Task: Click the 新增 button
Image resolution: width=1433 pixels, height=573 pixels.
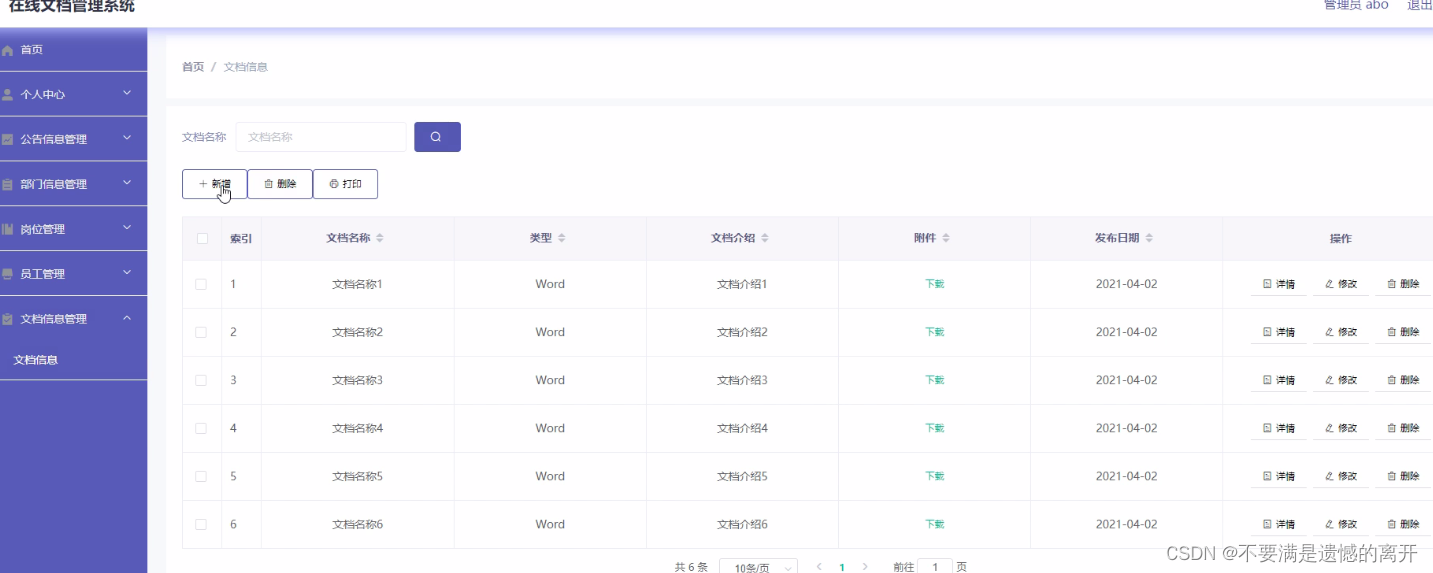Action: pyautogui.click(x=214, y=184)
